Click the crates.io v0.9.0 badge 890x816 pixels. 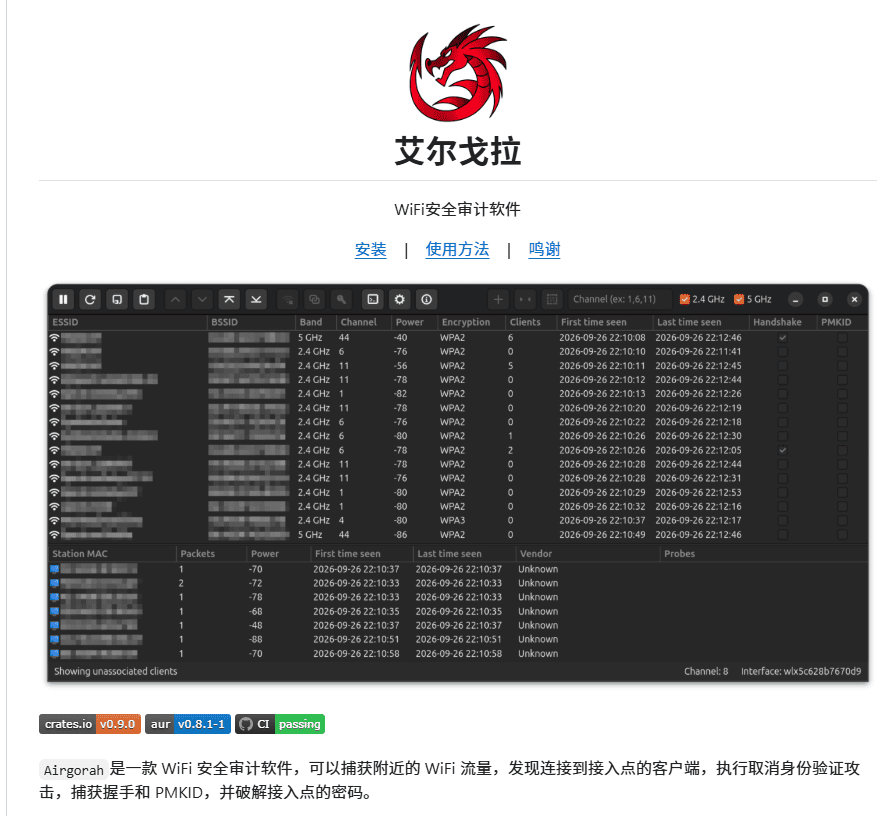coord(90,724)
